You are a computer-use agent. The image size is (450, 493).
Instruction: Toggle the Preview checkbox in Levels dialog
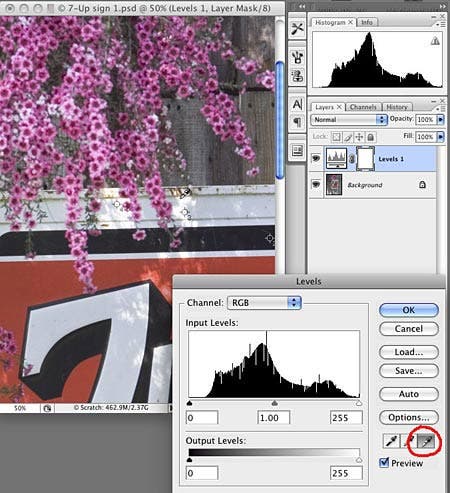(x=384, y=462)
